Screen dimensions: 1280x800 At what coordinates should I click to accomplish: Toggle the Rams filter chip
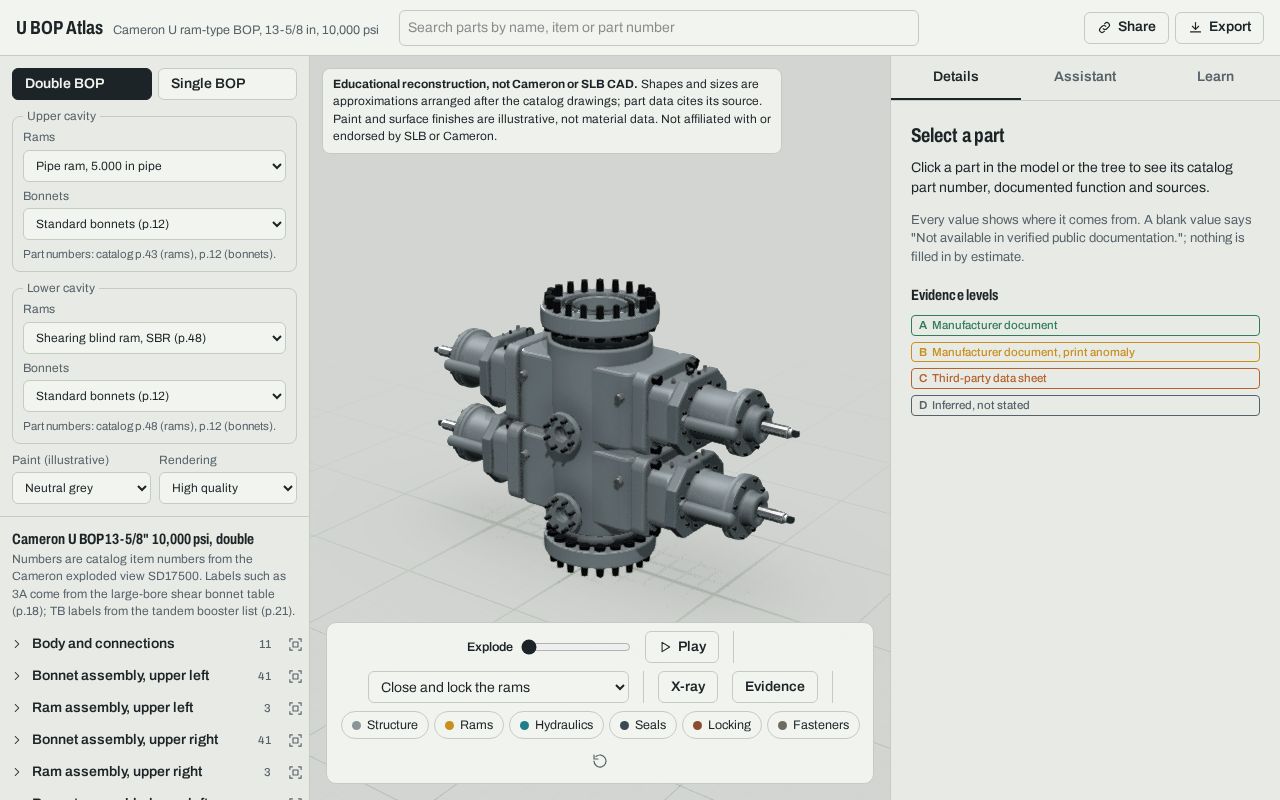tap(469, 725)
